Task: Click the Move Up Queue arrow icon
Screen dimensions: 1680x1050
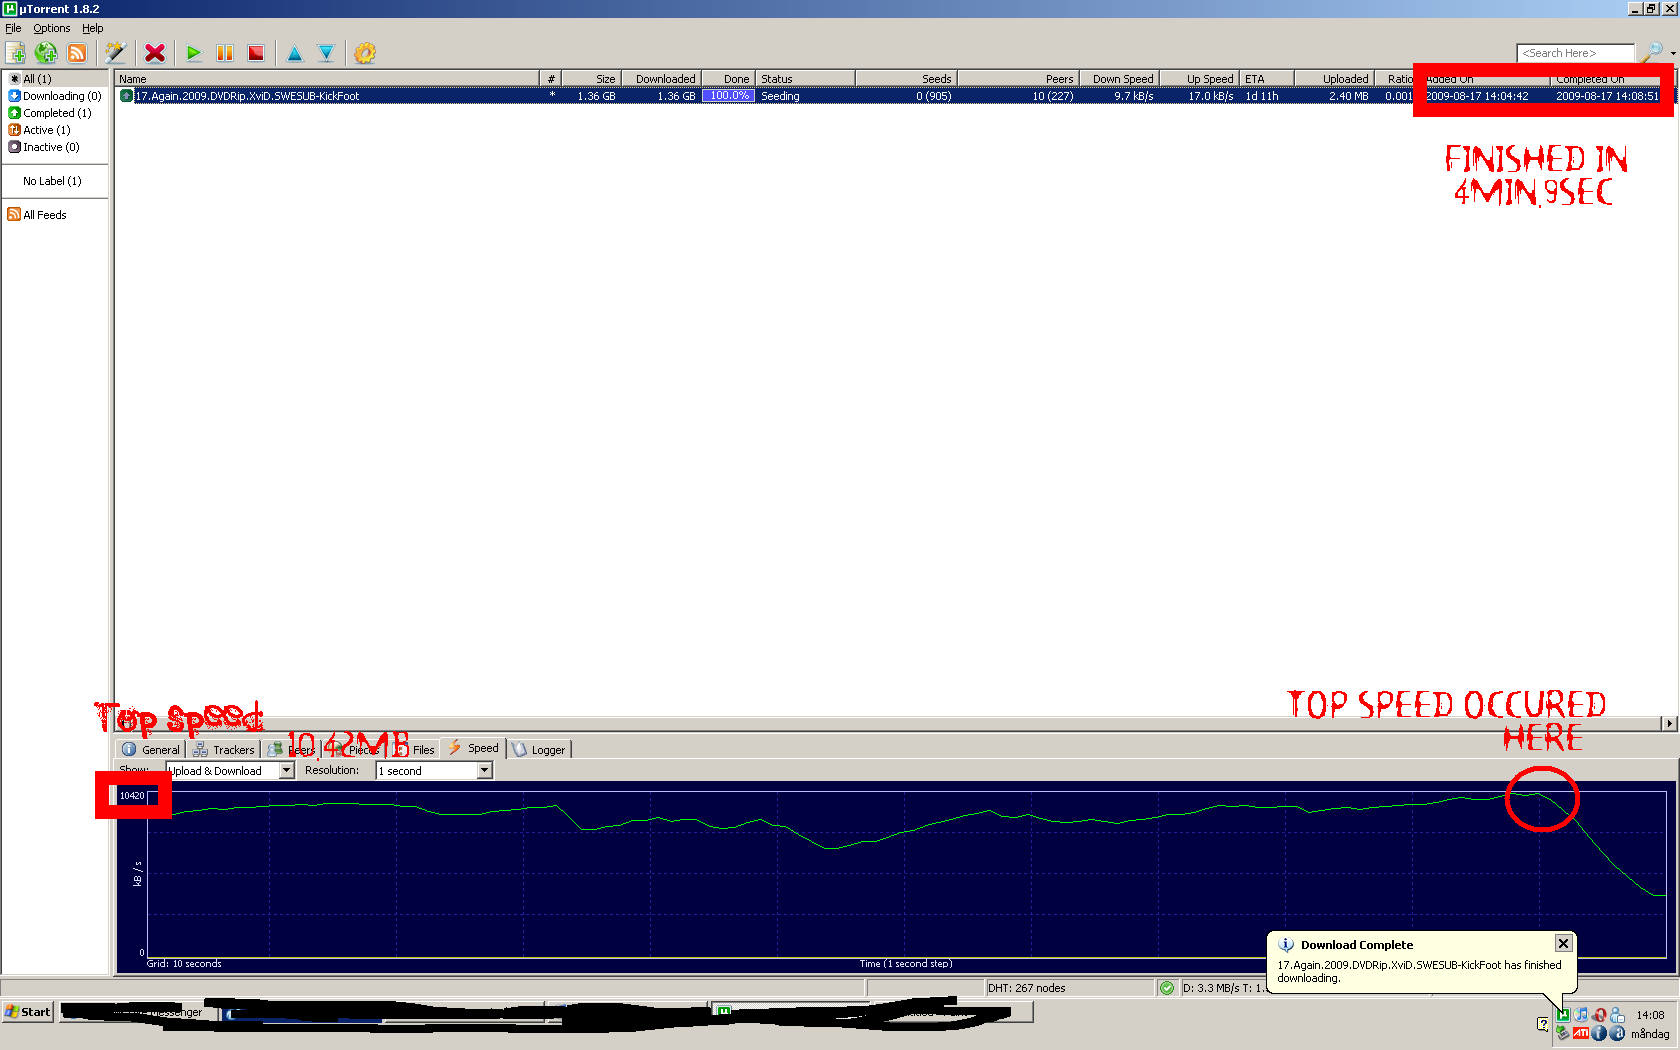Action: point(295,53)
